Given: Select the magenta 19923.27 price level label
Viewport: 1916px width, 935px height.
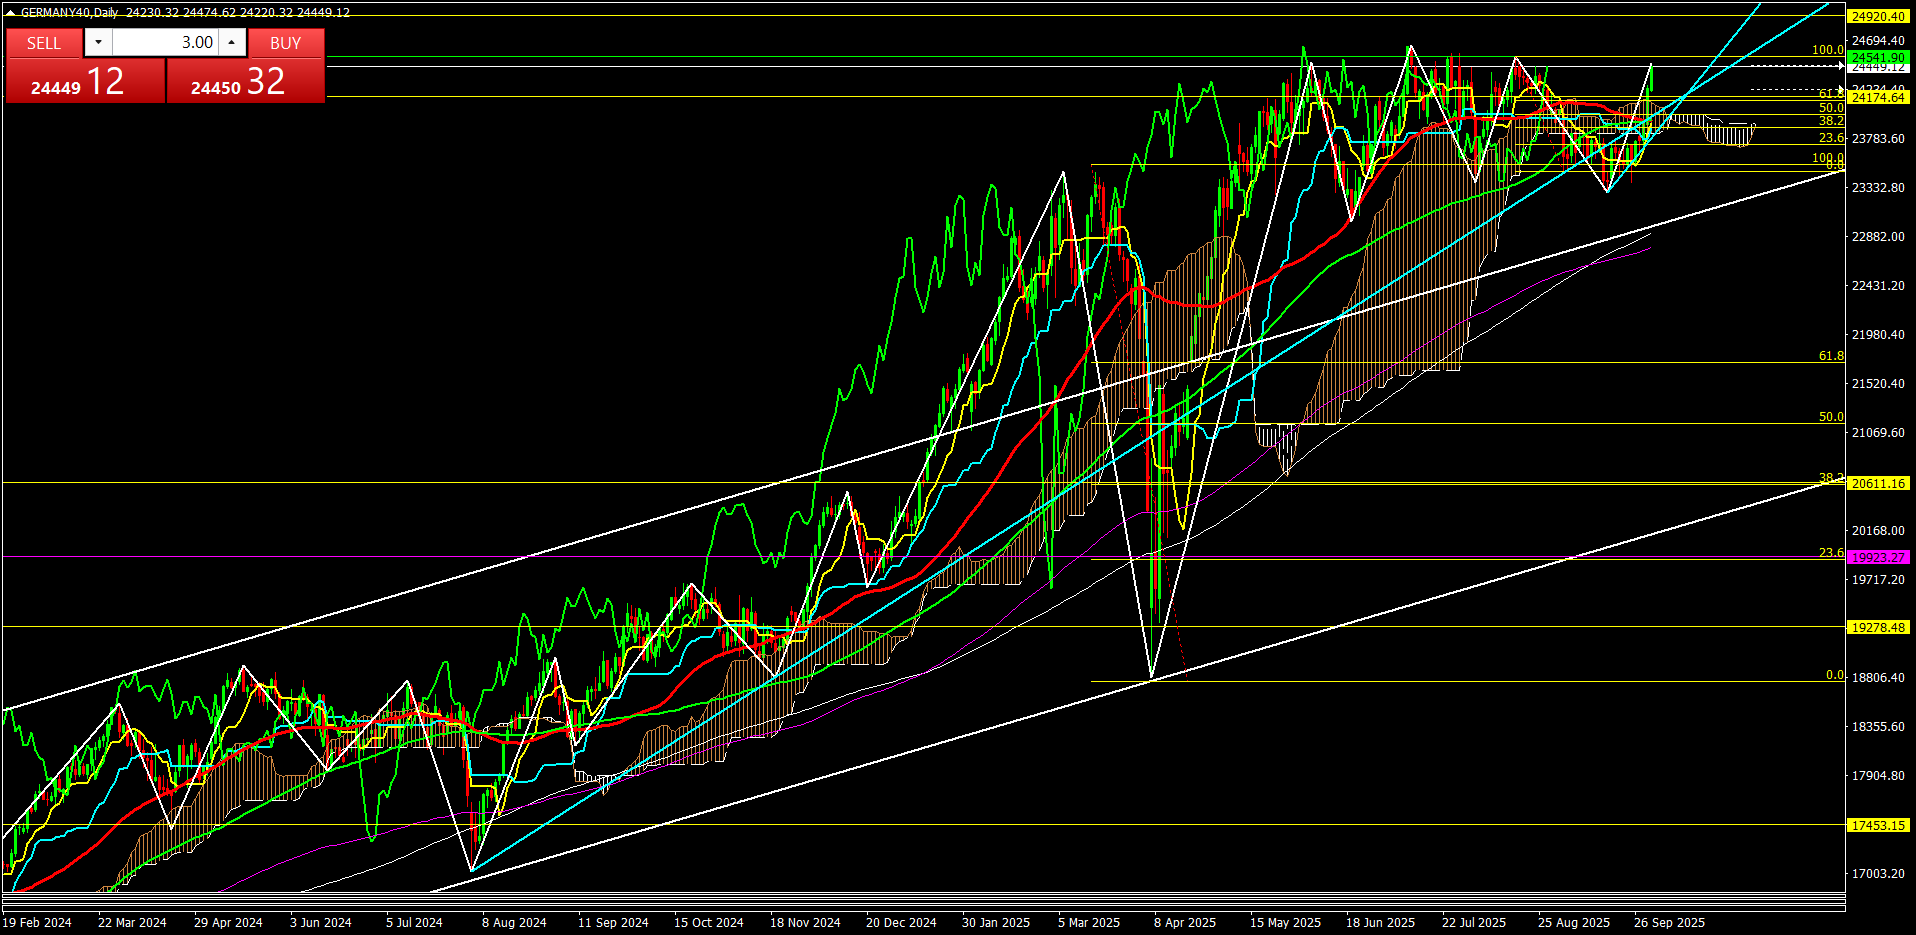Looking at the screenshot, I should pos(1877,557).
